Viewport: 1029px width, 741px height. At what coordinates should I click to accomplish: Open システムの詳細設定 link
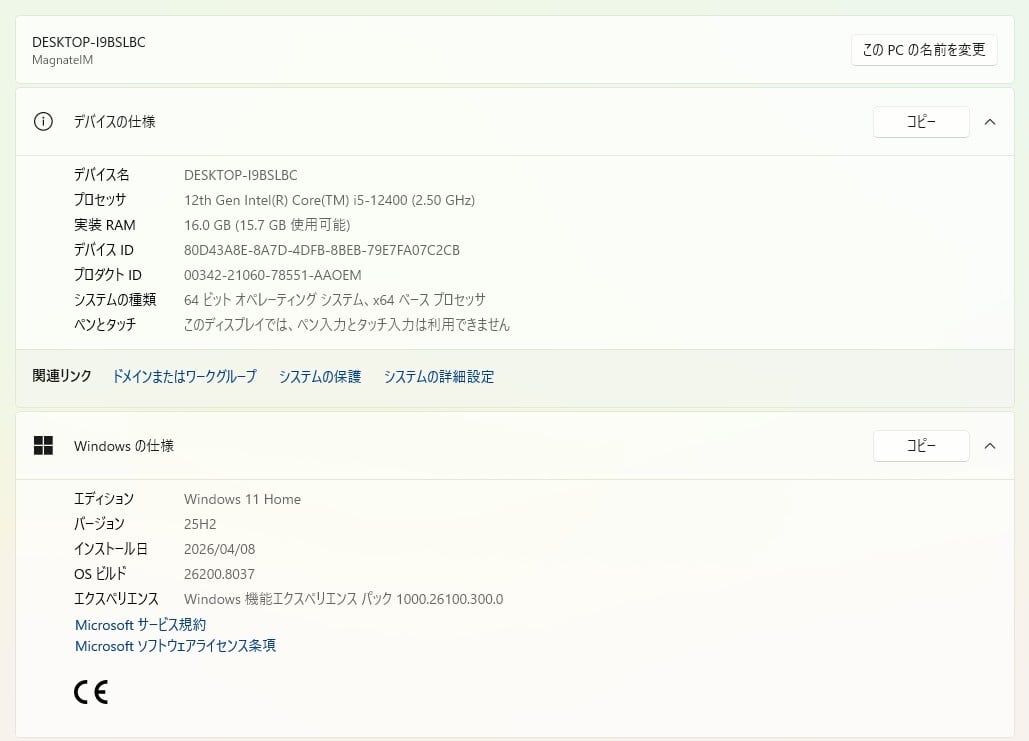[x=439, y=376]
